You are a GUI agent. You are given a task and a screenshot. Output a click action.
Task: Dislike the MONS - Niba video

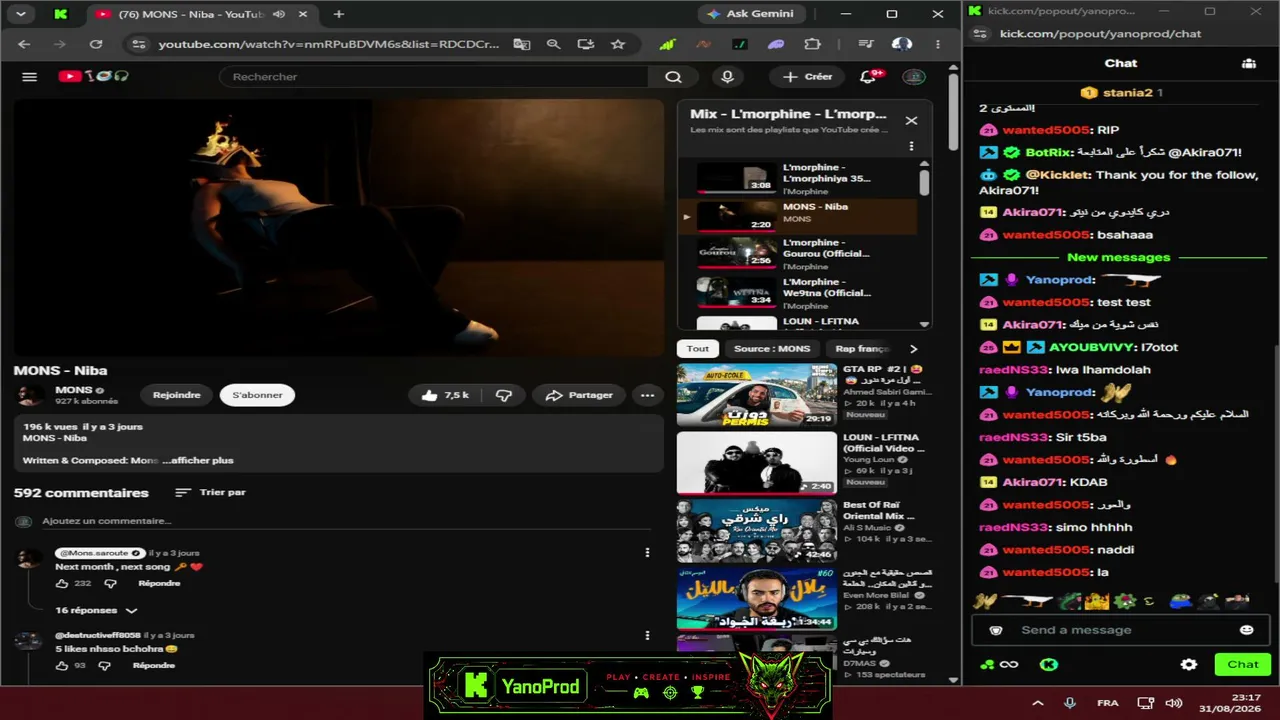coord(504,395)
